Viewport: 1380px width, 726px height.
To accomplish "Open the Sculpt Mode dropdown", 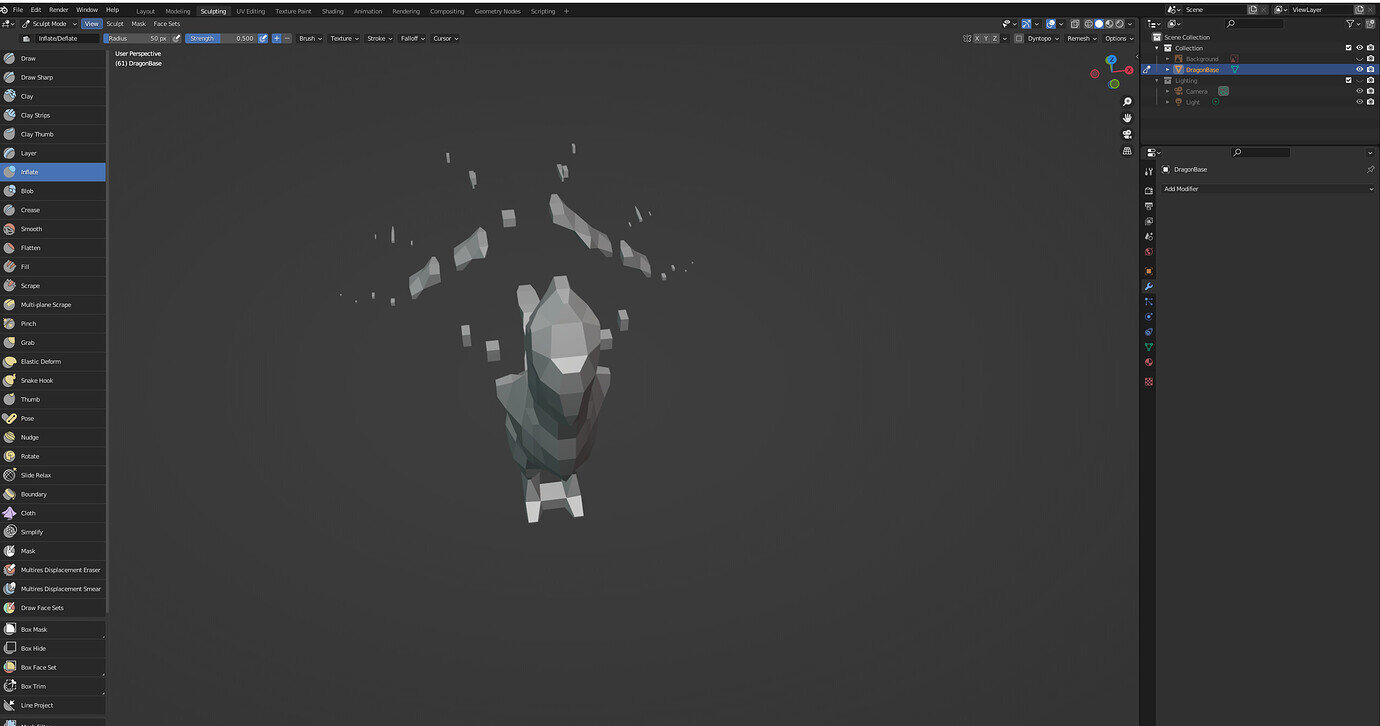I will tap(47, 23).
